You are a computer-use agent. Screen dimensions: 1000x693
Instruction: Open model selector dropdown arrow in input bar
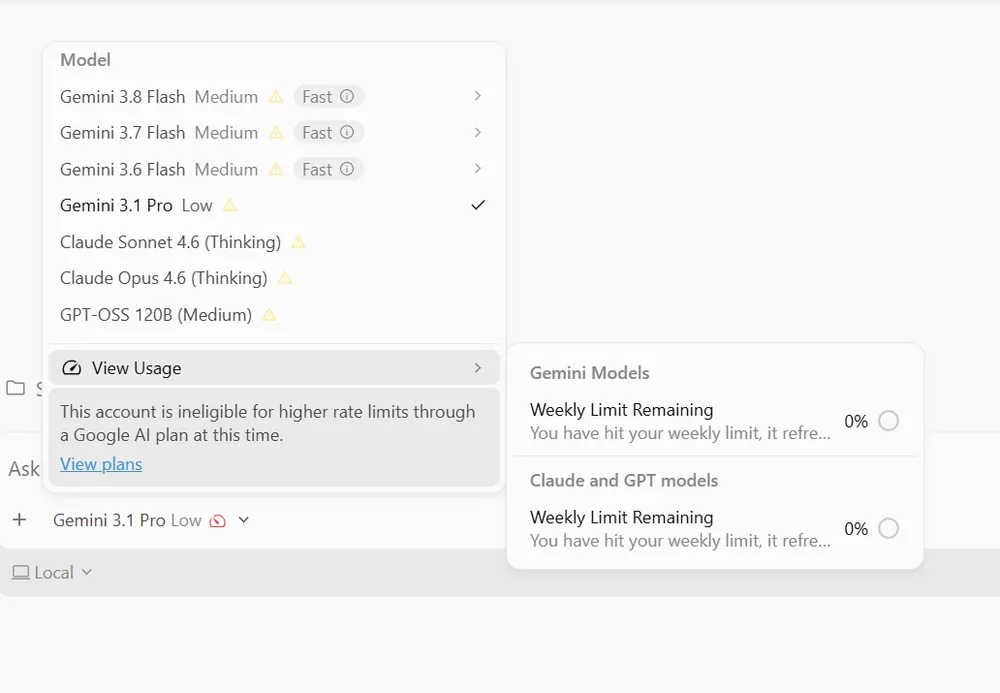(x=244, y=520)
